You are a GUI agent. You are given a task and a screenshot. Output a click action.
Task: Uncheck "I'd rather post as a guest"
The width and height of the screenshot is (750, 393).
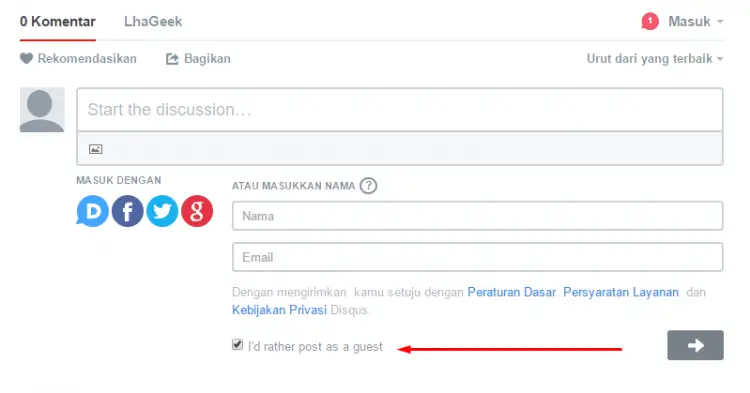[237, 345]
